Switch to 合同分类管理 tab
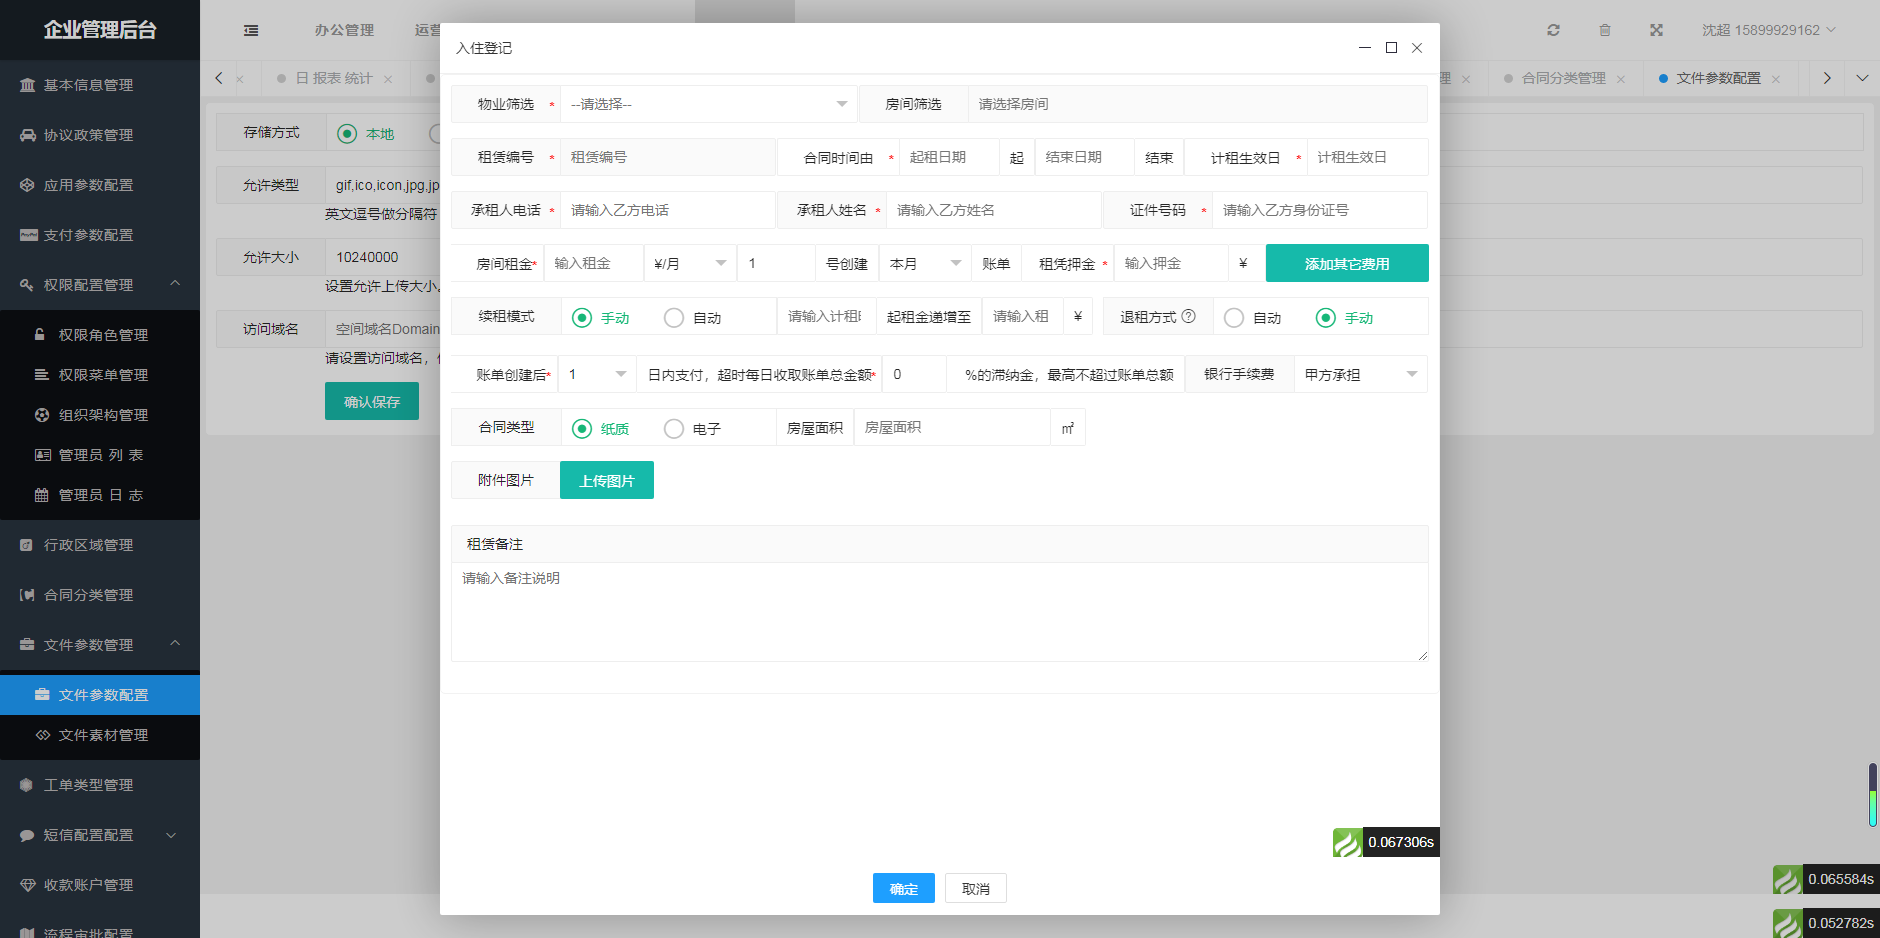Image resolution: width=1880 pixels, height=938 pixels. tap(1563, 78)
